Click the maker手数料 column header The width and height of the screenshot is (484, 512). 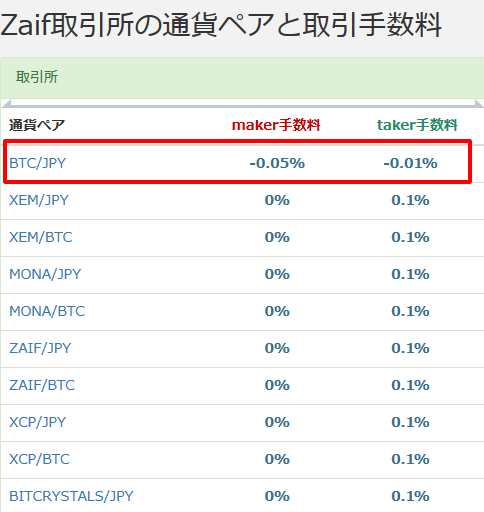[x=276, y=125]
